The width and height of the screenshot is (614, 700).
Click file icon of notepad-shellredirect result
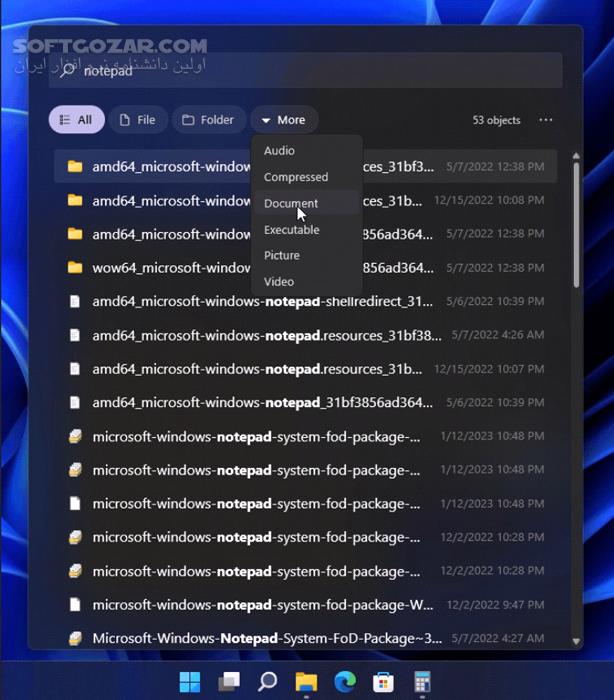pyautogui.click(x=75, y=301)
